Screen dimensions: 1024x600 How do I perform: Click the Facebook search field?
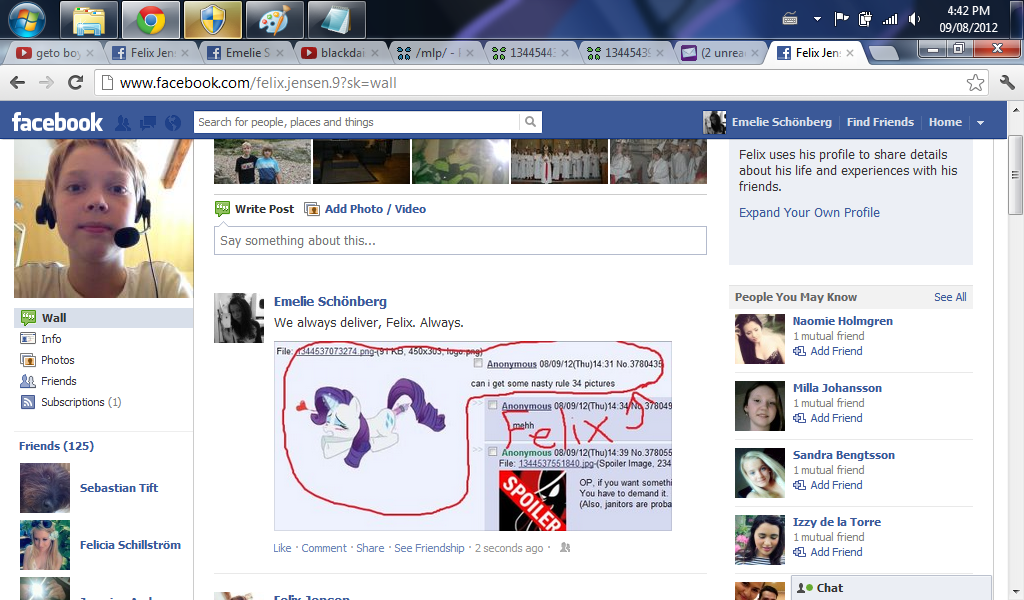pyautogui.click(x=357, y=121)
